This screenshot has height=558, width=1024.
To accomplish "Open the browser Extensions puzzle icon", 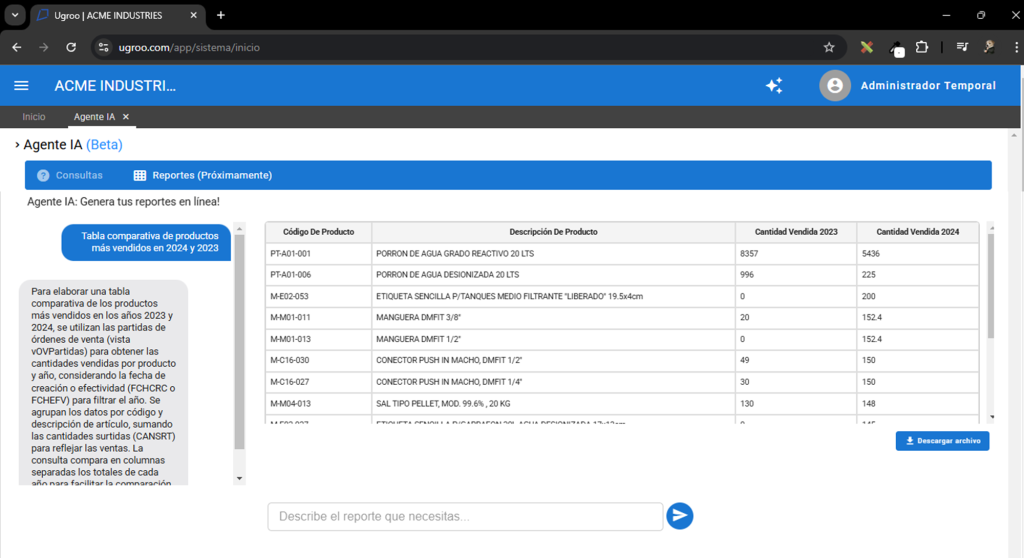I will point(922,47).
